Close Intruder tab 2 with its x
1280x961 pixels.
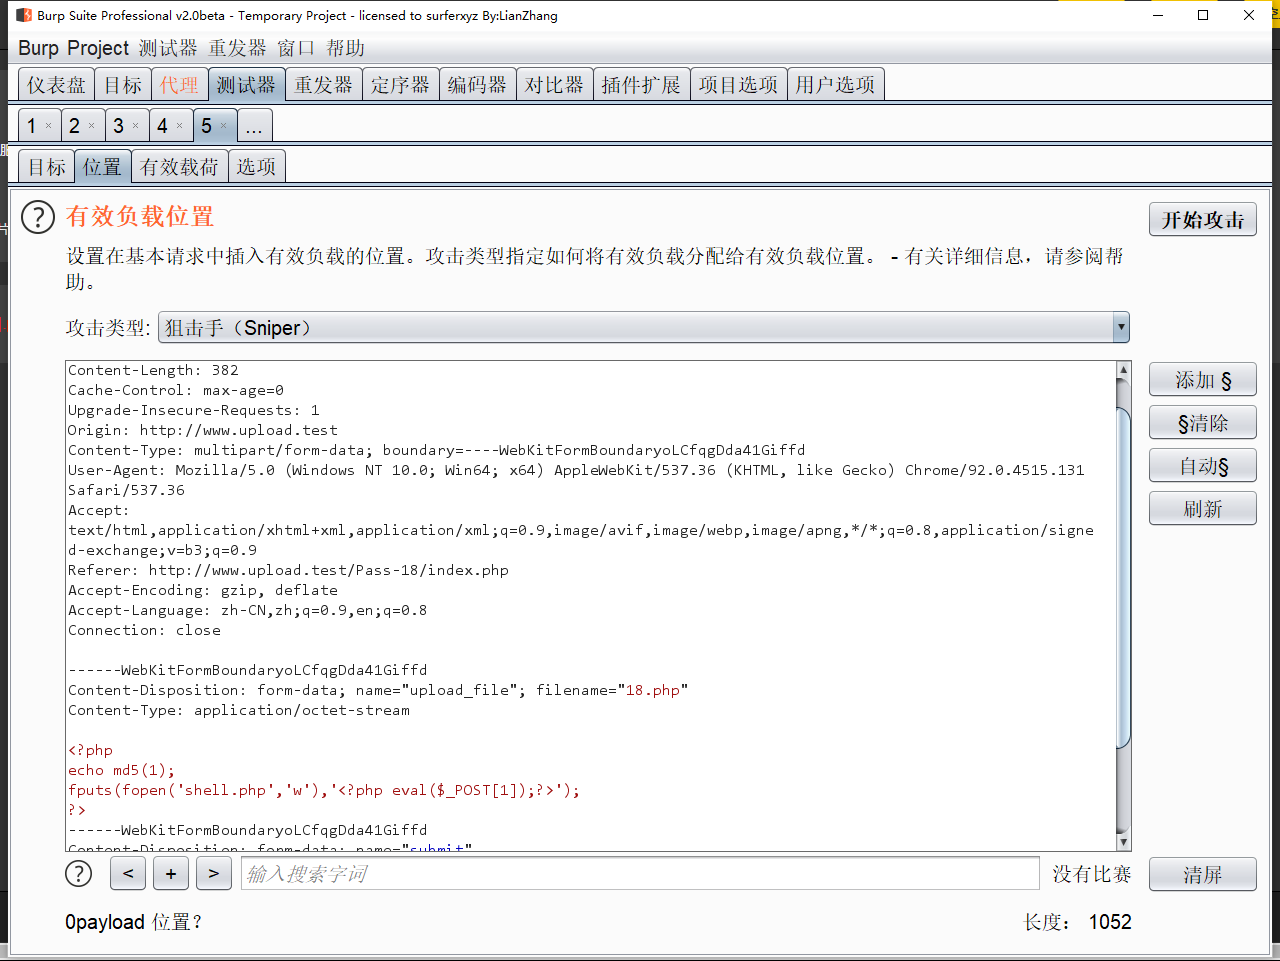pyautogui.click(x=91, y=126)
